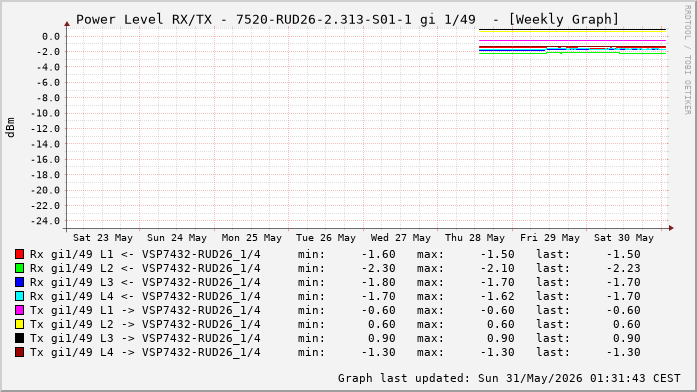The height and width of the screenshot is (392, 697).
Task: Click the Tx gi1/49 L2 legend label
Action: 145,324
